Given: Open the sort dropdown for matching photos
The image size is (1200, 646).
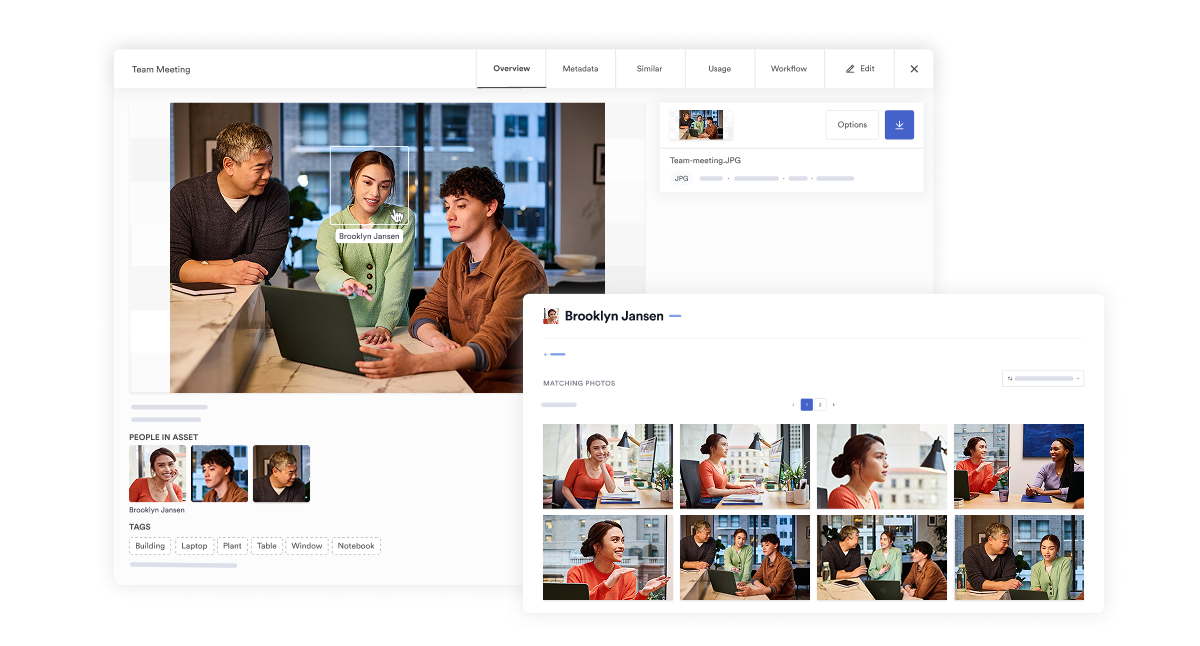Looking at the screenshot, I should [x=1042, y=378].
